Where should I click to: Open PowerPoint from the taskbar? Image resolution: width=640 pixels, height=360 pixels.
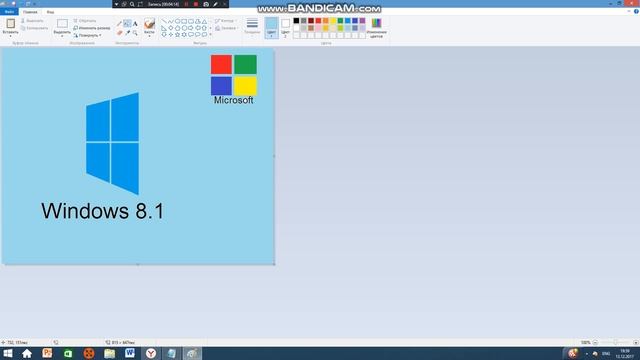click(x=47, y=353)
